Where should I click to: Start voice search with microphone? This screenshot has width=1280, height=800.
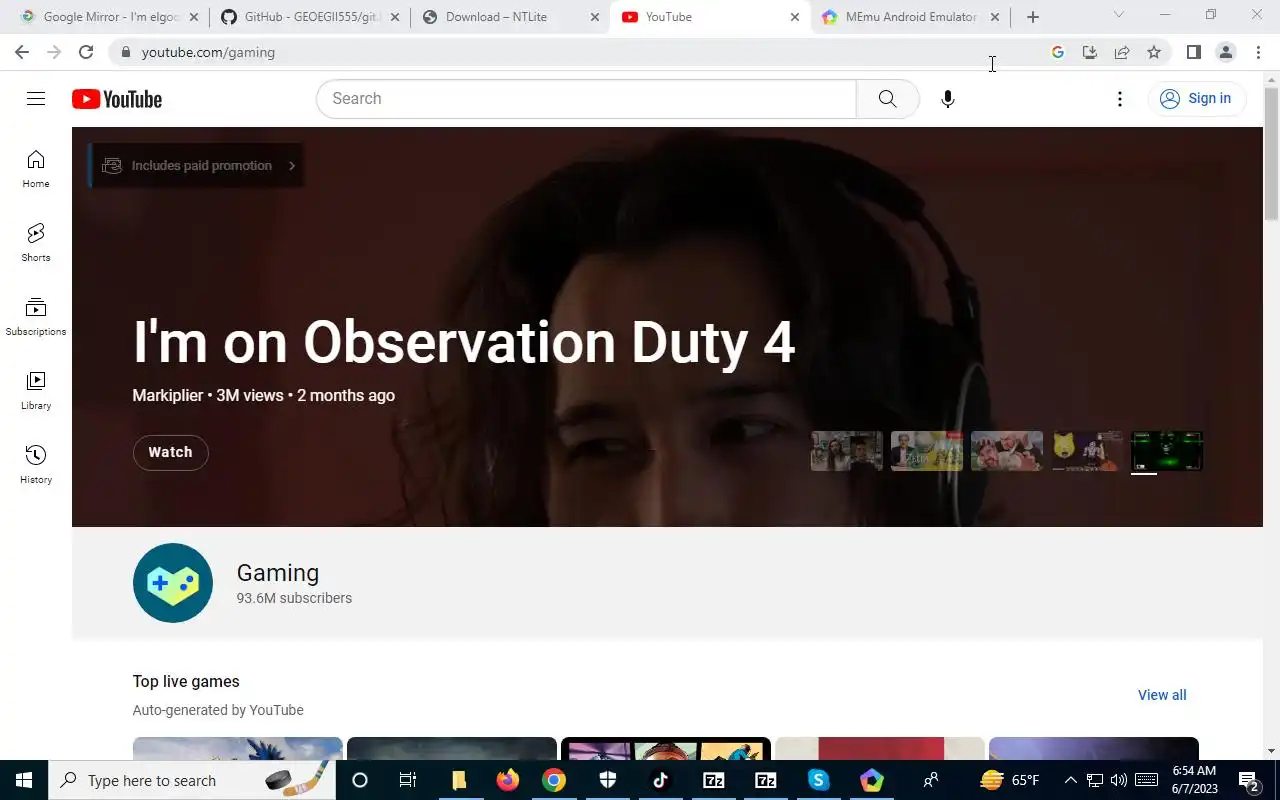coord(948,98)
